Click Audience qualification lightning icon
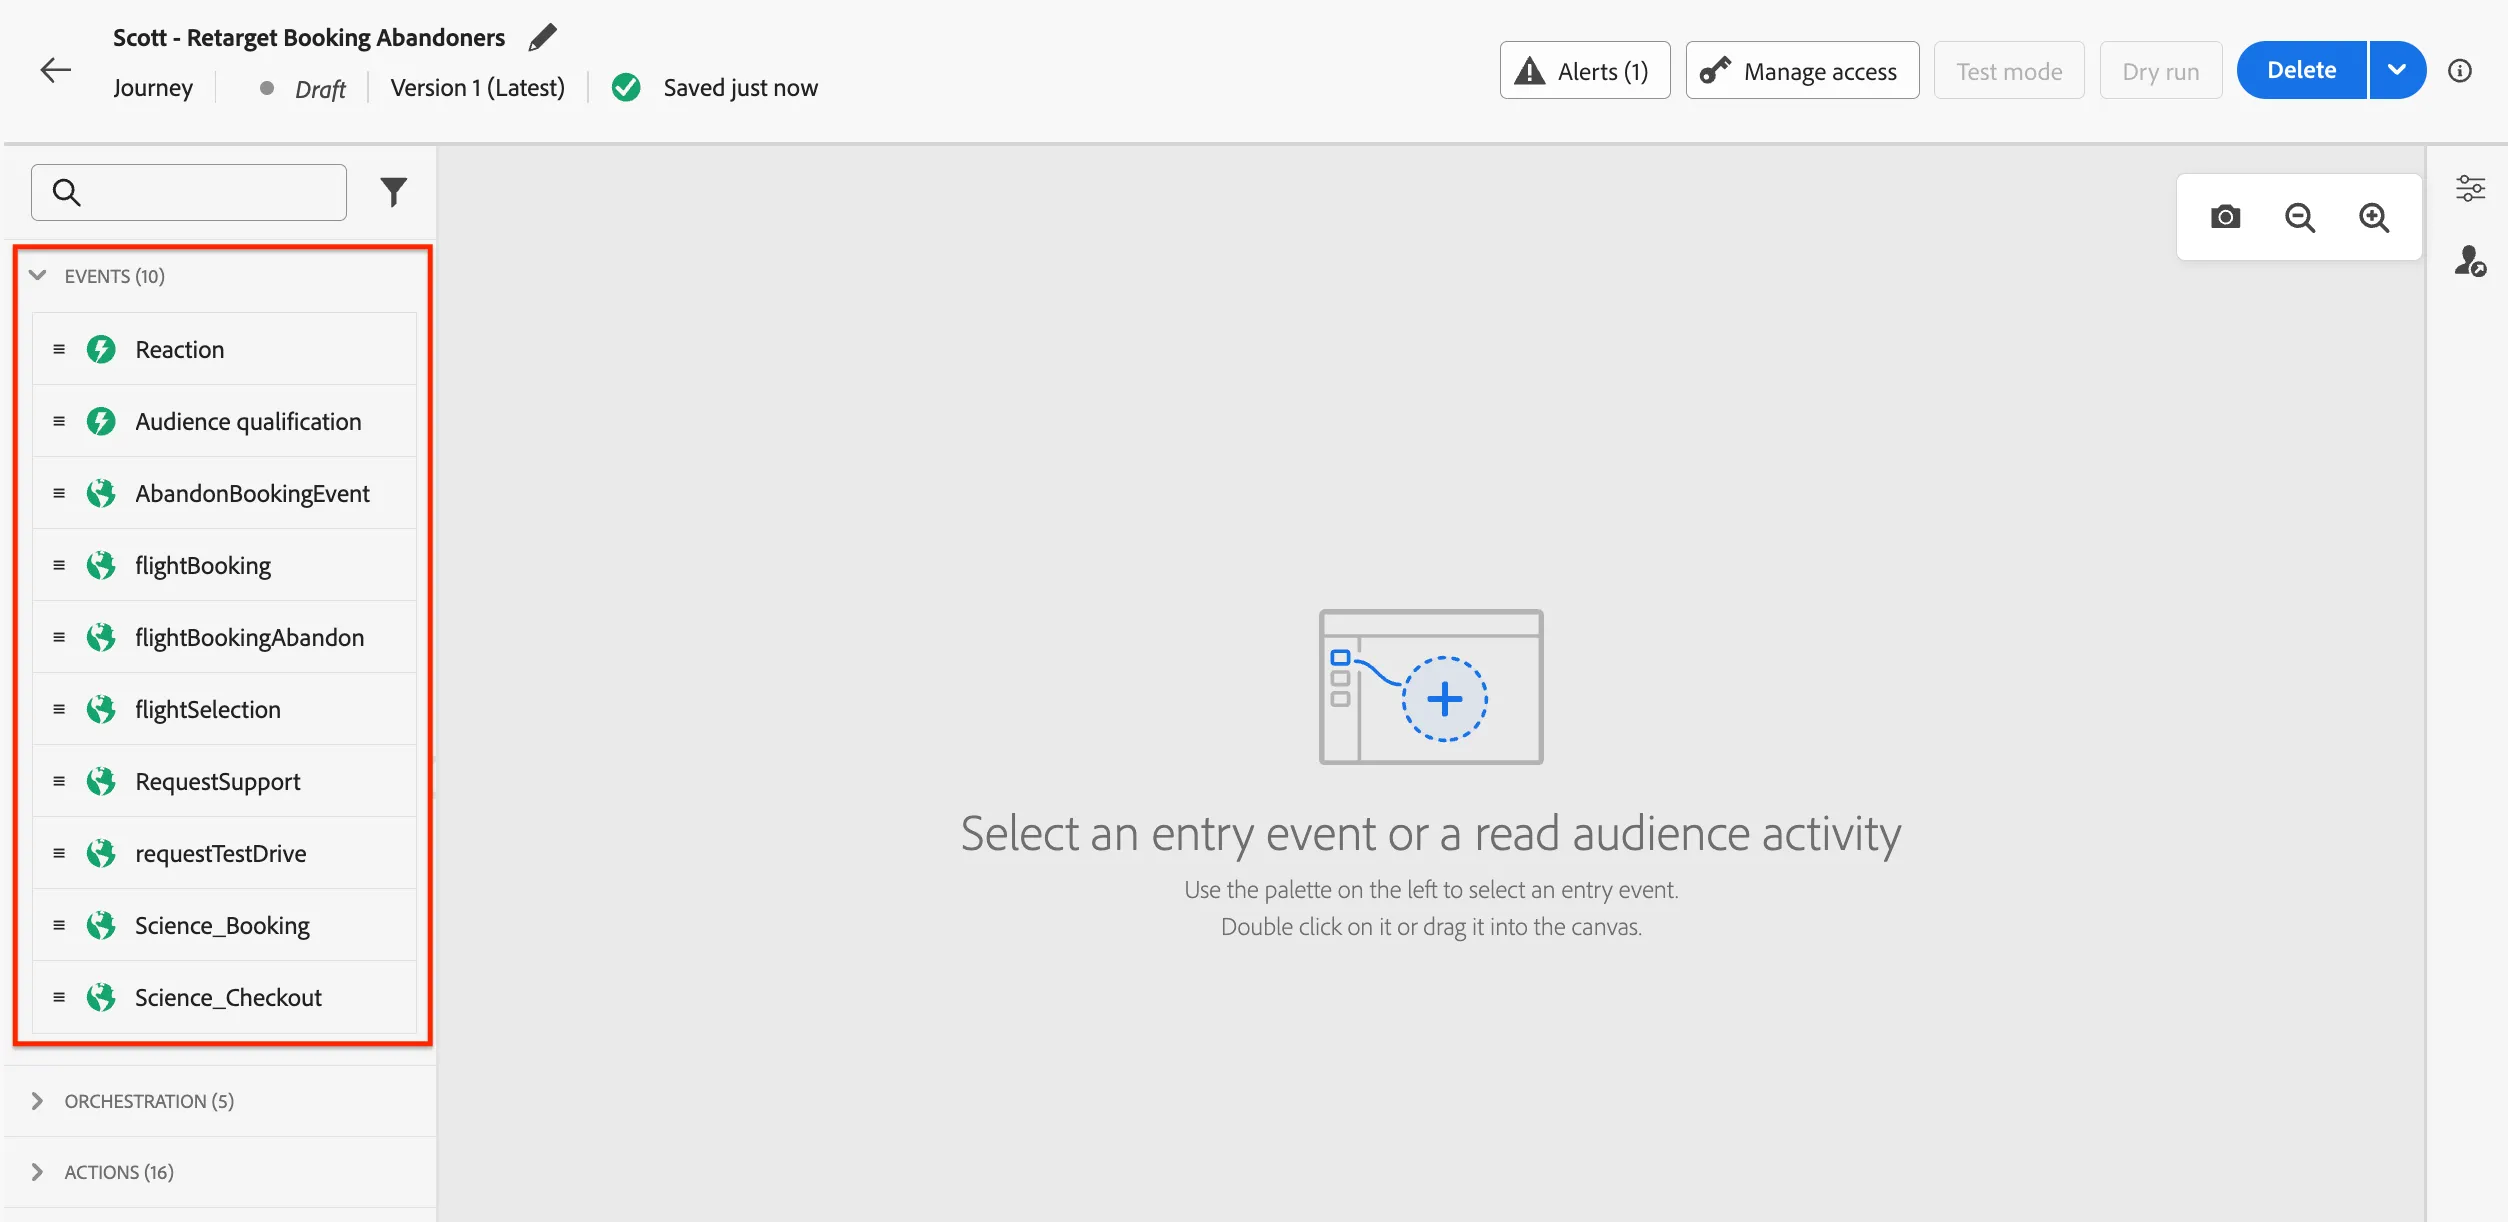Screen dimensions: 2508x1222 click(101, 421)
